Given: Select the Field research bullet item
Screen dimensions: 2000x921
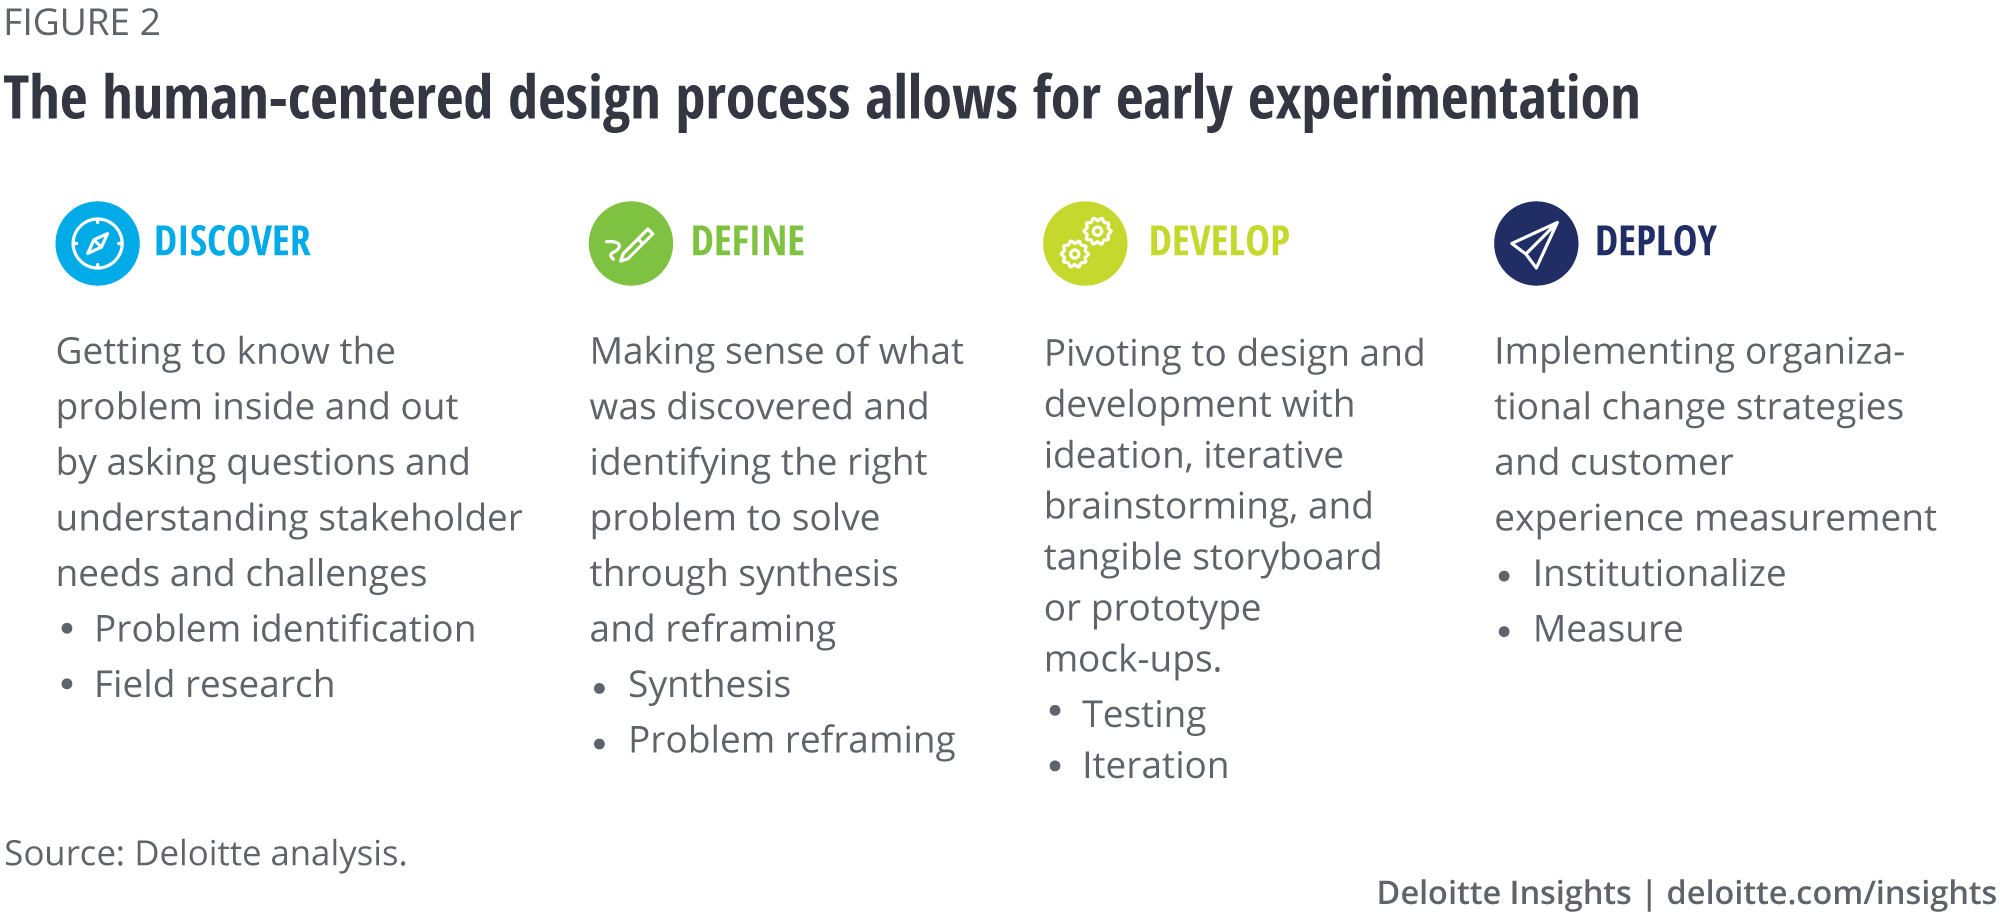Looking at the screenshot, I should point(214,684).
